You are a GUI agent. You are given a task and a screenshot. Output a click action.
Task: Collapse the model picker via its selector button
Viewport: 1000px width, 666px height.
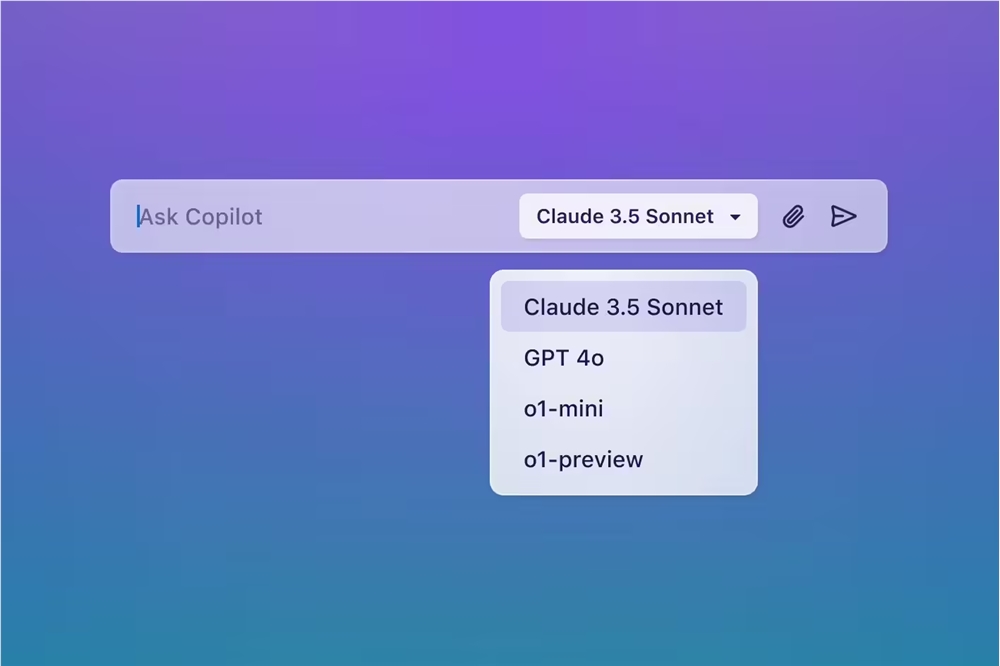pos(638,216)
